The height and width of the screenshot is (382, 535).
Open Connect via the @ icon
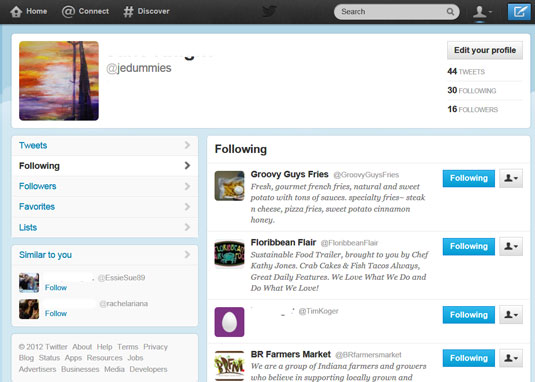pos(68,12)
